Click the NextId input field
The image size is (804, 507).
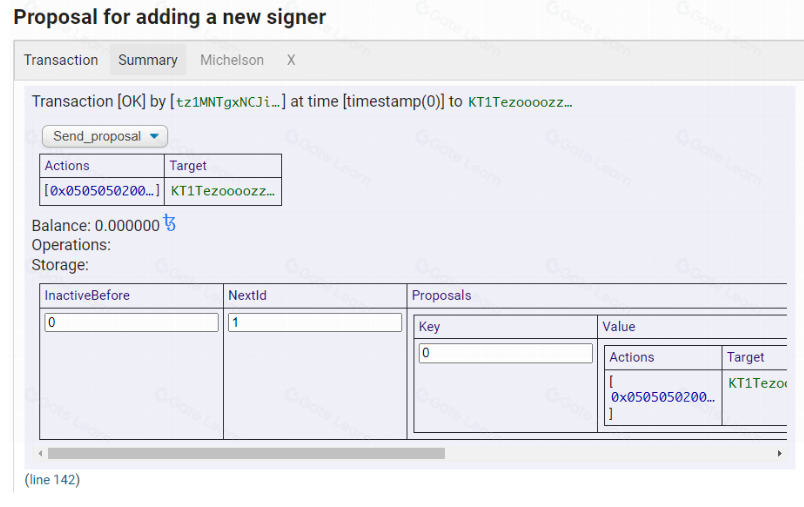pos(315,323)
